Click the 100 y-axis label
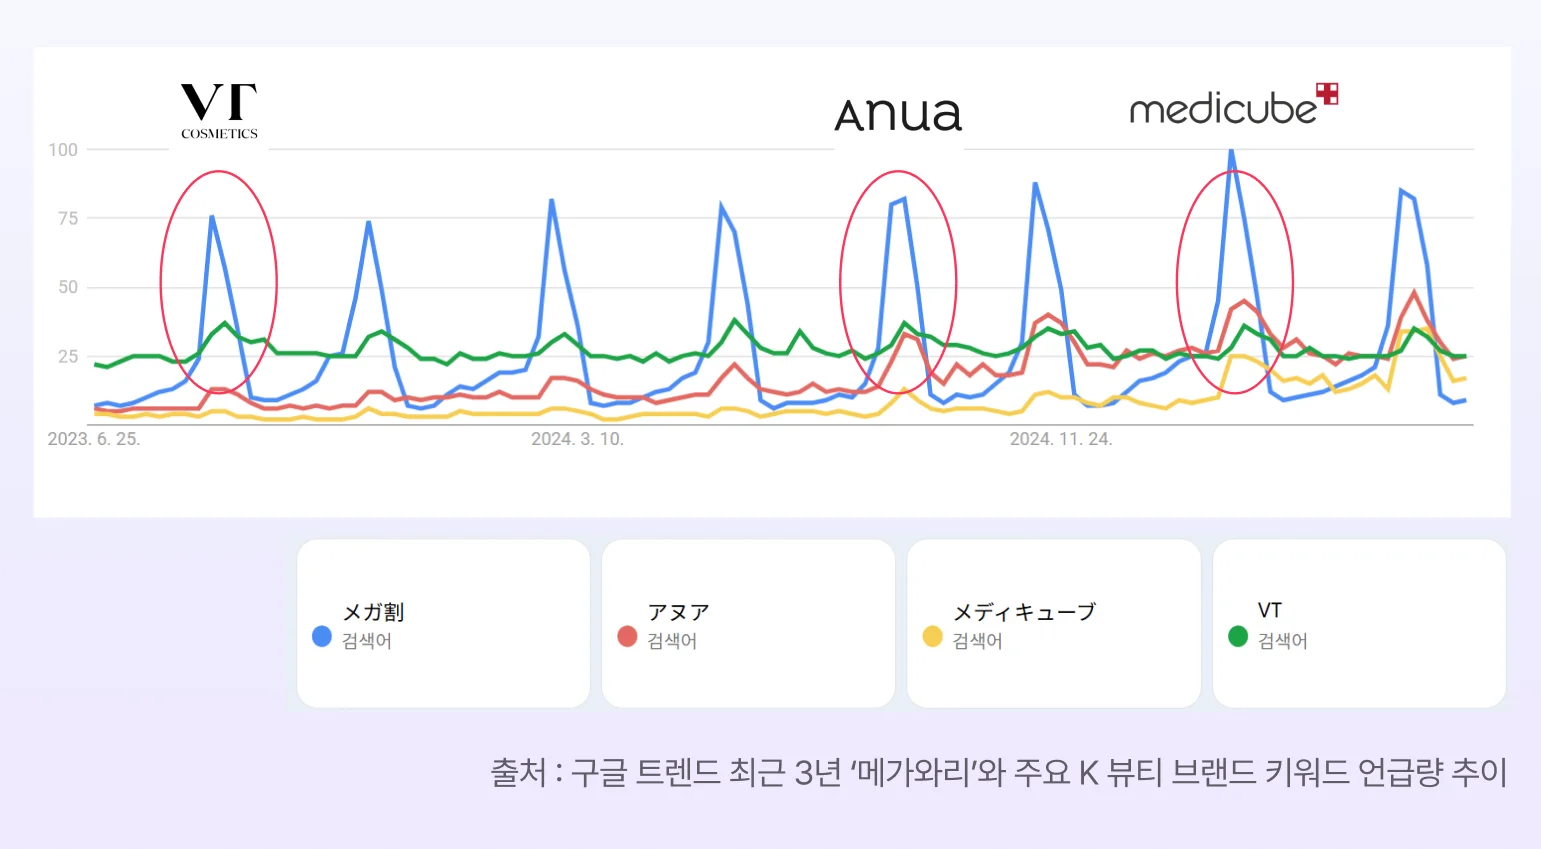1541x849 pixels. click(x=63, y=150)
